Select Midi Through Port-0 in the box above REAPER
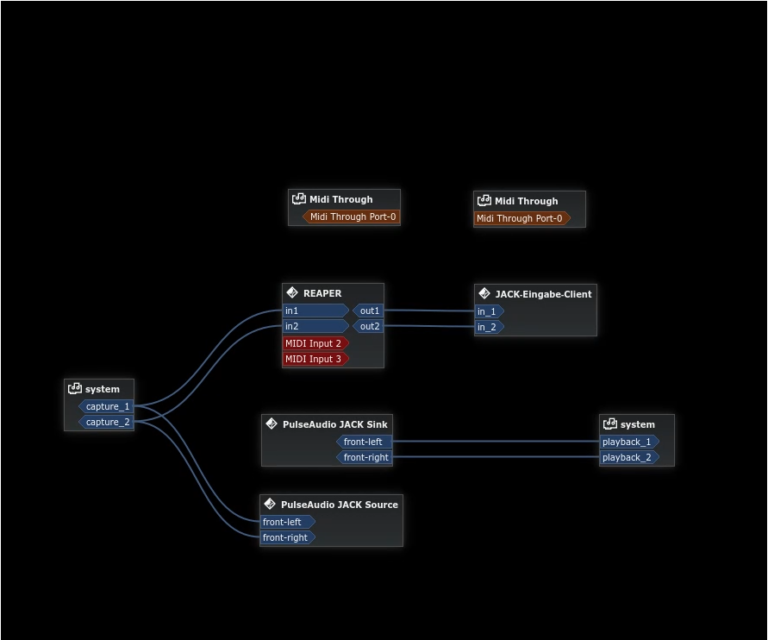768x640 pixels. [351, 216]
